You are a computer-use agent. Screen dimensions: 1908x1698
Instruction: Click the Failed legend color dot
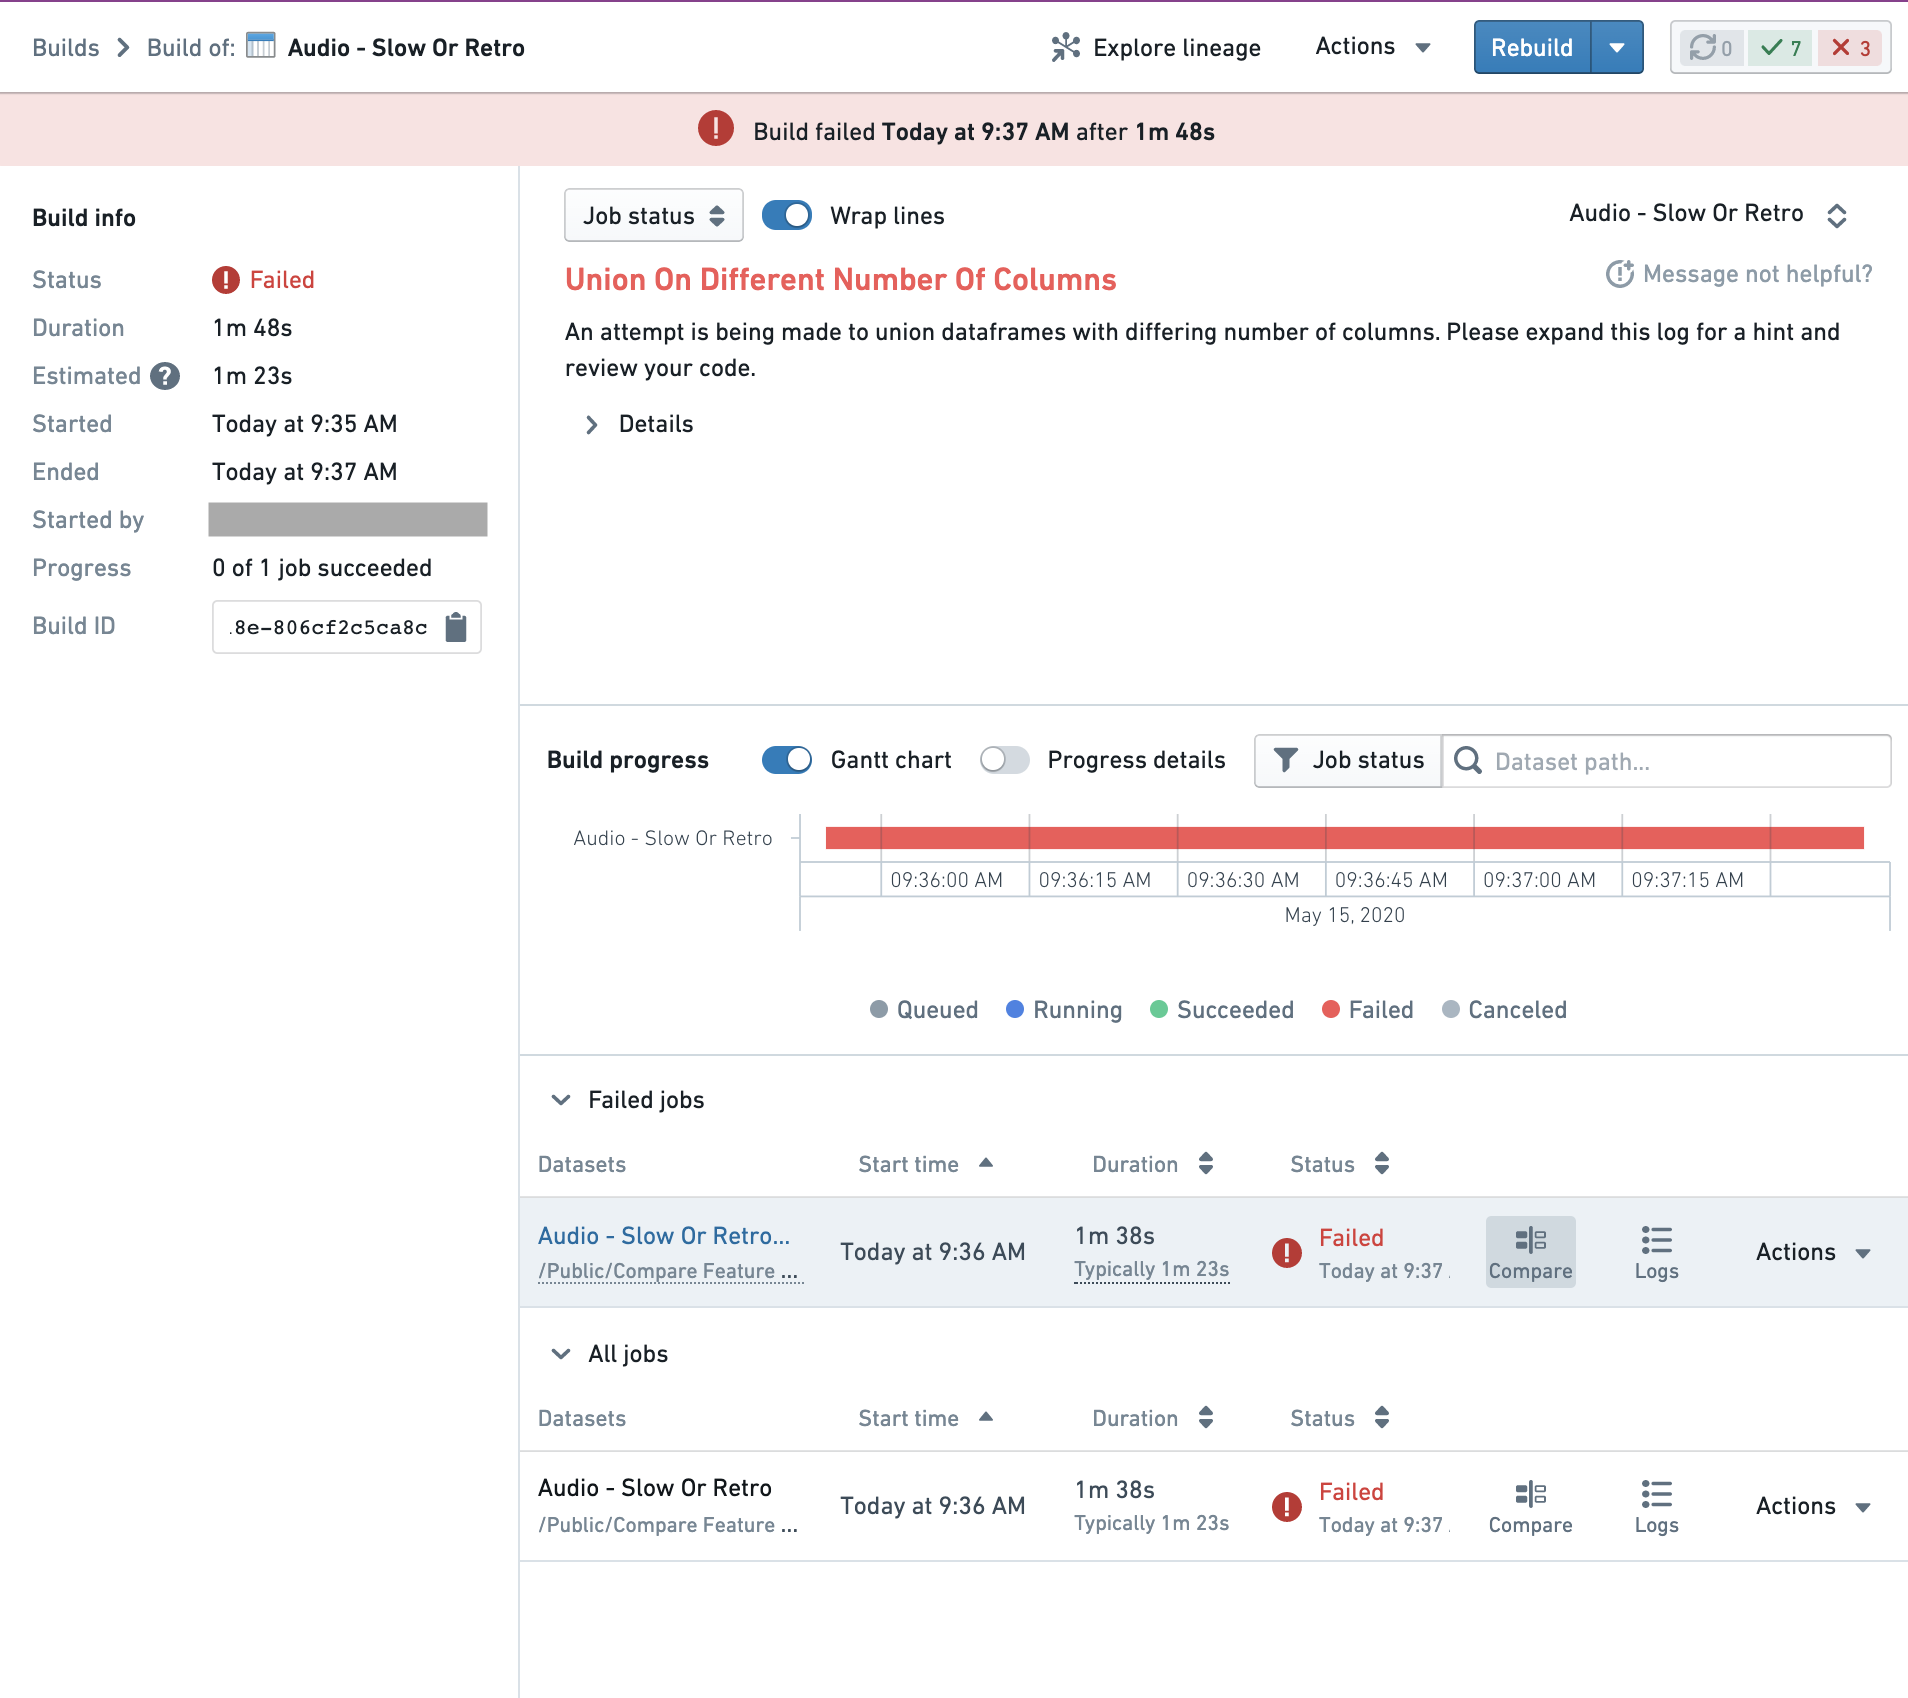click(1331, 1010)
